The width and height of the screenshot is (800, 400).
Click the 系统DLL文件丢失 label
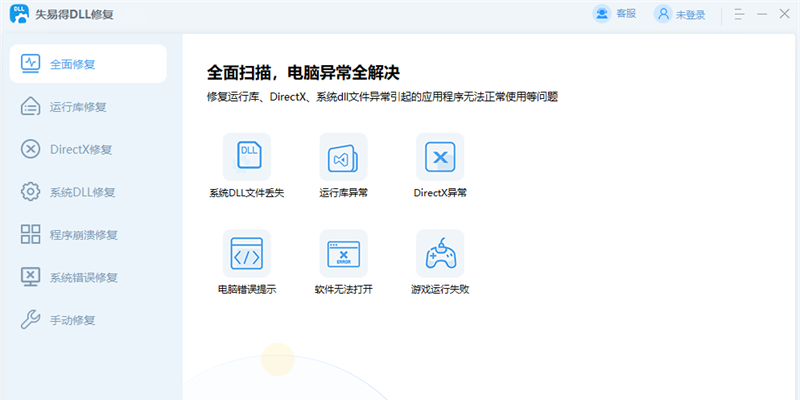[x=247, y=193]
